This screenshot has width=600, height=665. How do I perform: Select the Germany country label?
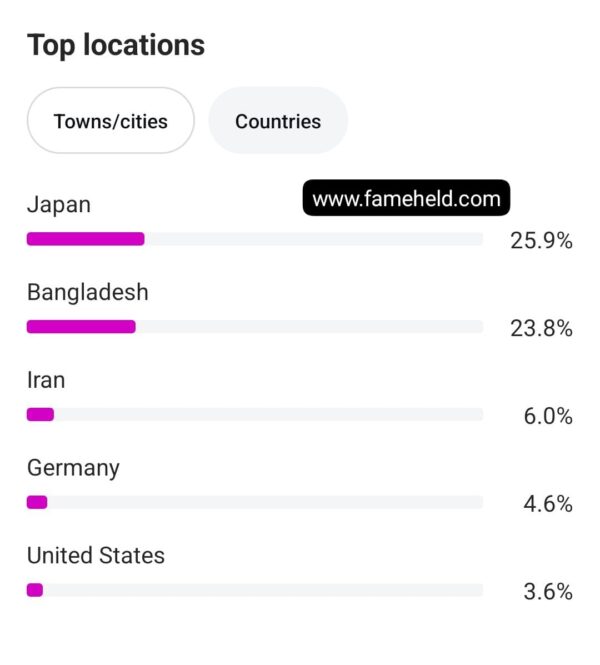73,469
